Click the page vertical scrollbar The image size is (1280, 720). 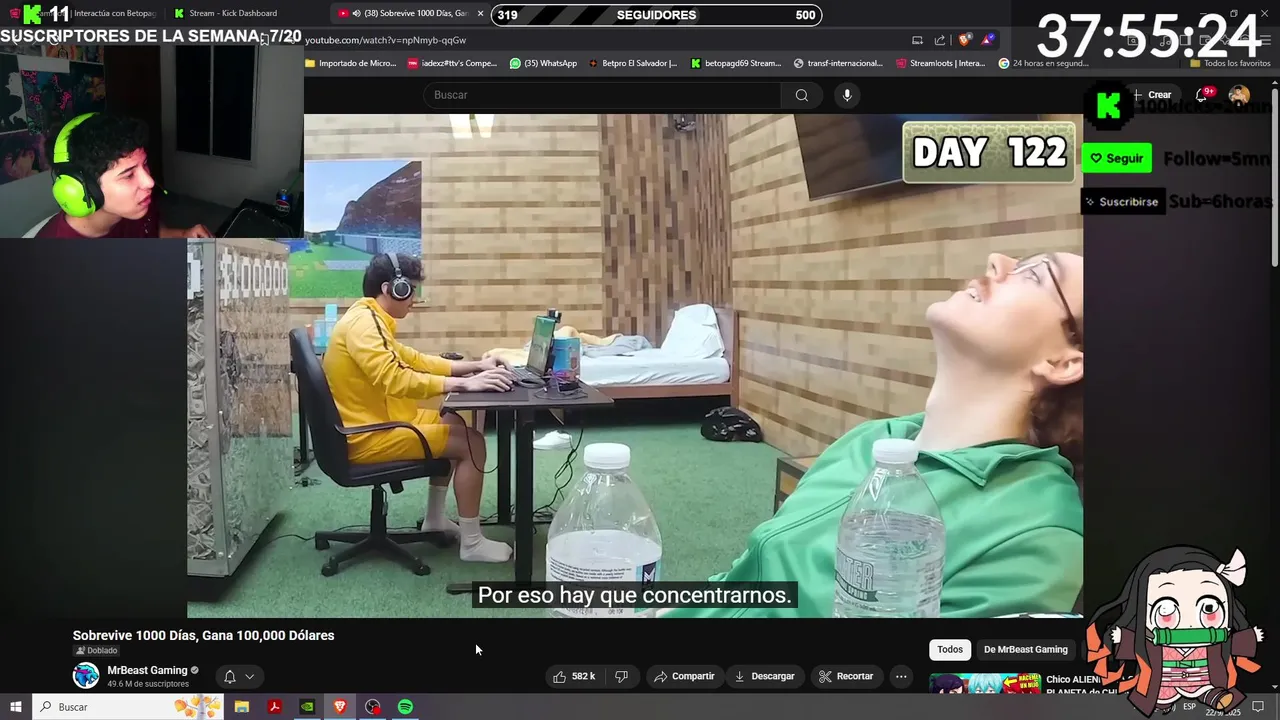pos(1274,180)
